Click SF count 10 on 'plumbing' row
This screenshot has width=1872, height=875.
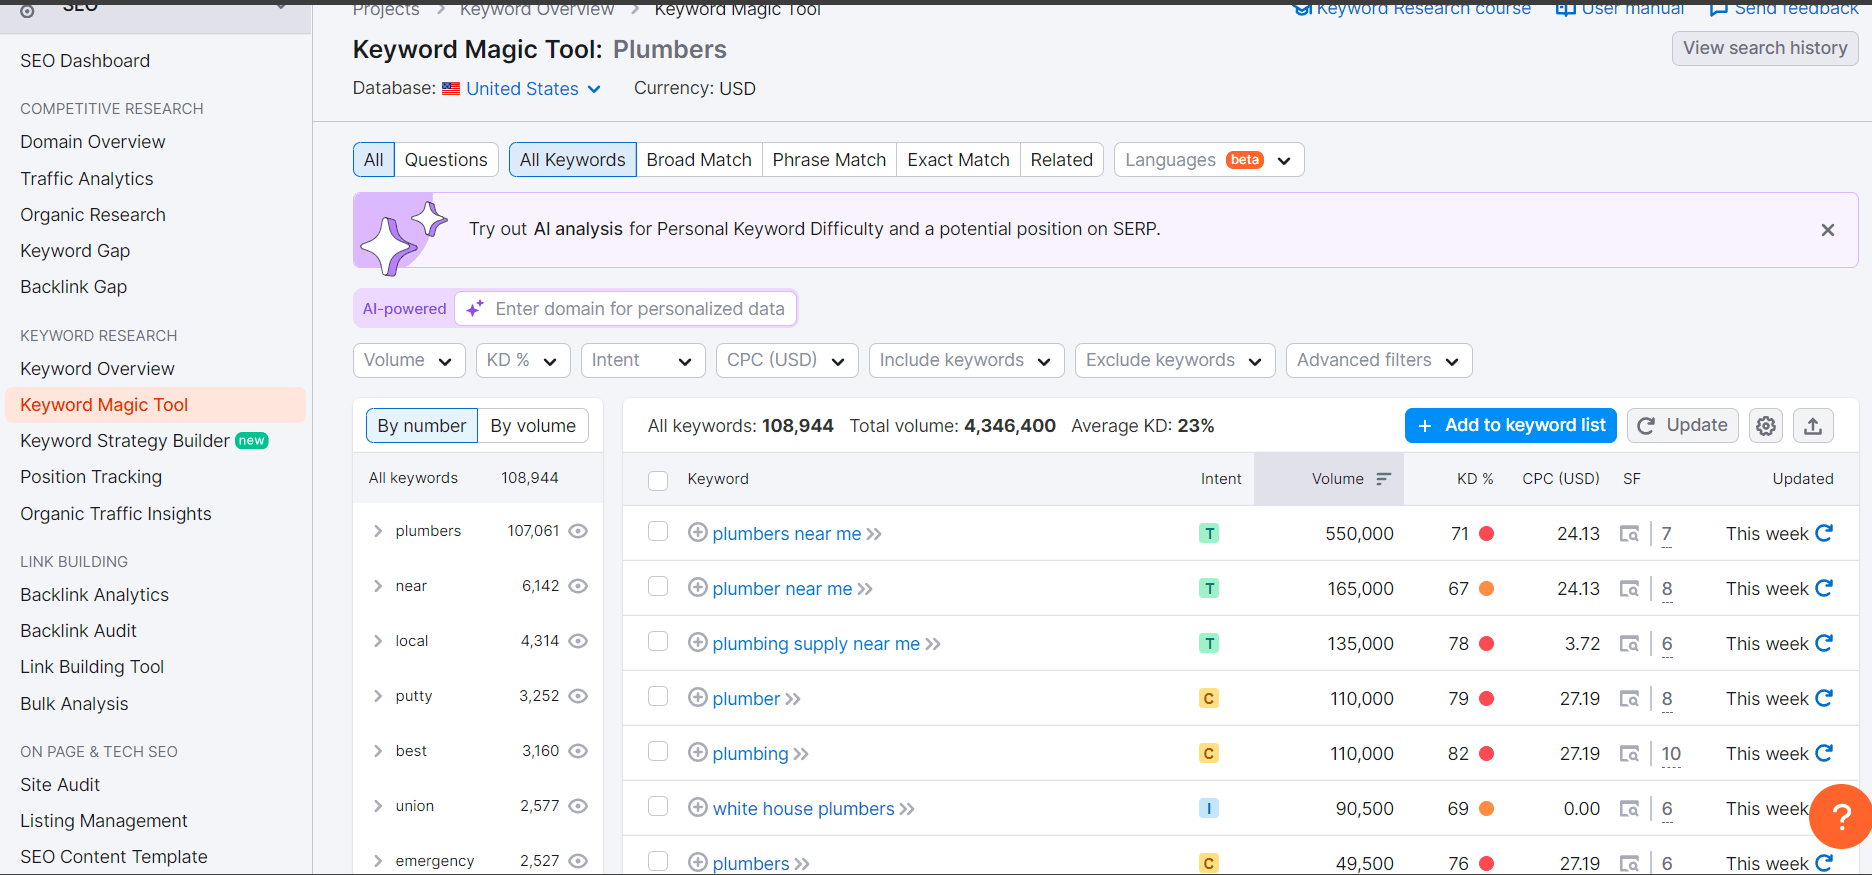1671,754
